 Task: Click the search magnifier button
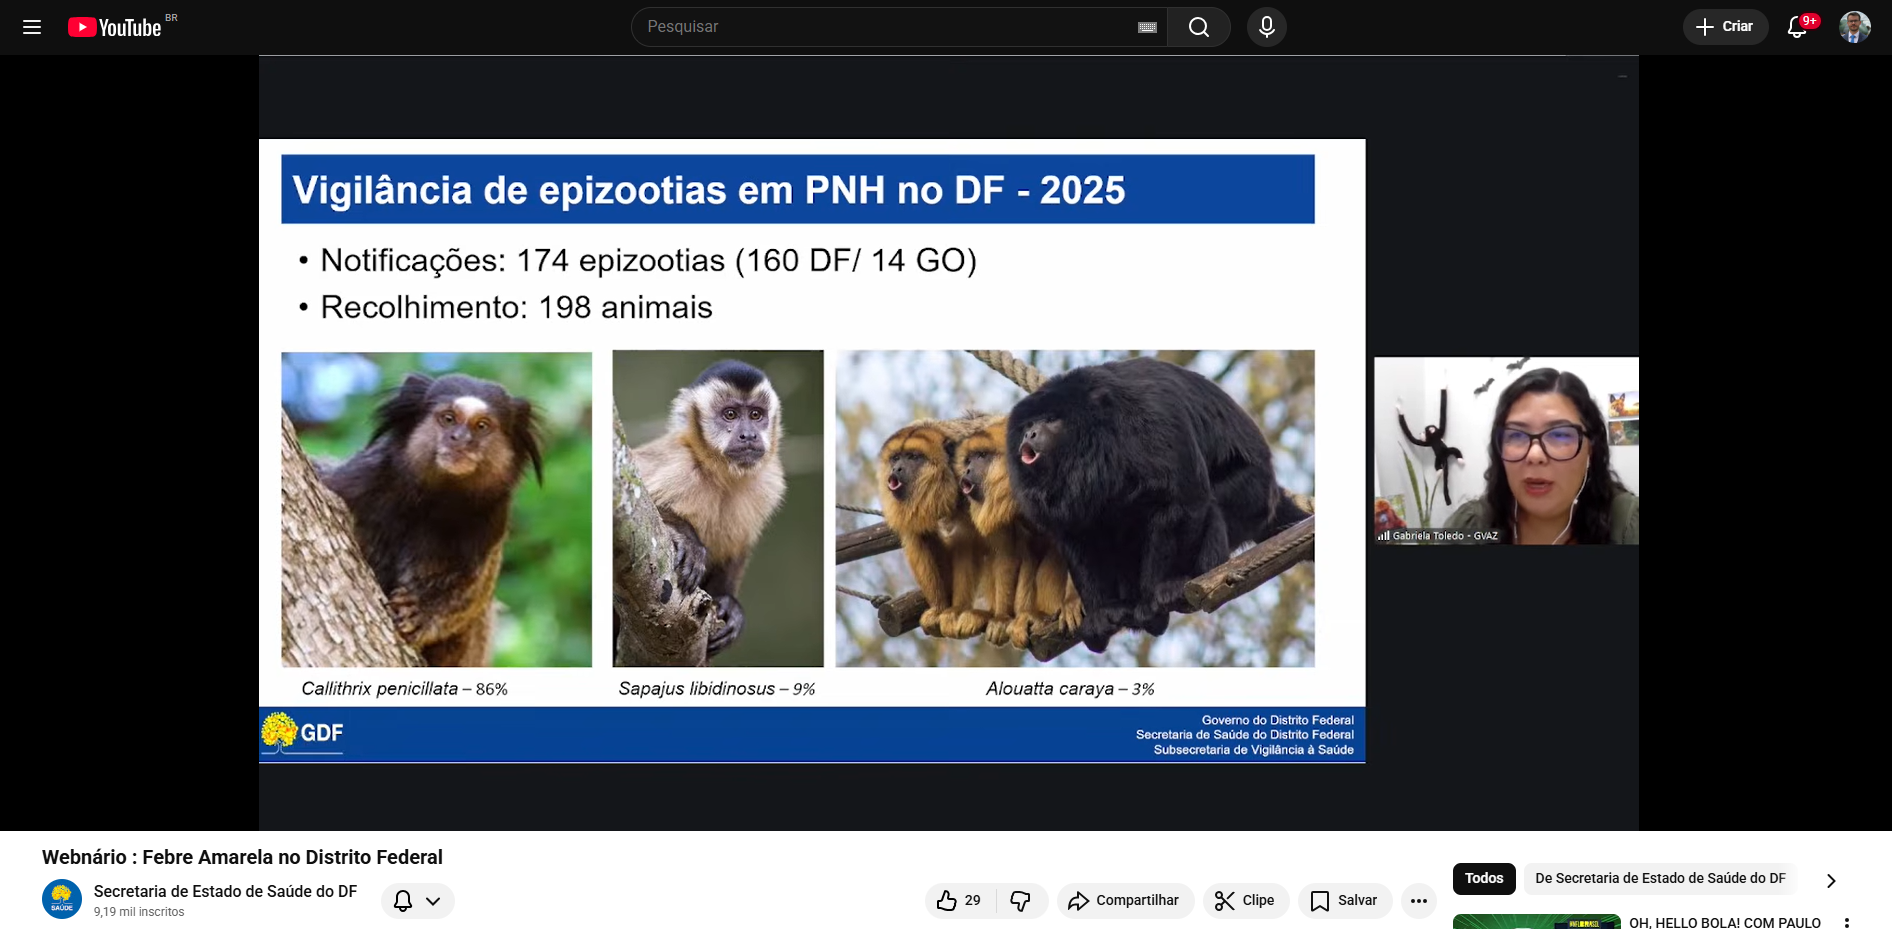tap(1198, 27)
